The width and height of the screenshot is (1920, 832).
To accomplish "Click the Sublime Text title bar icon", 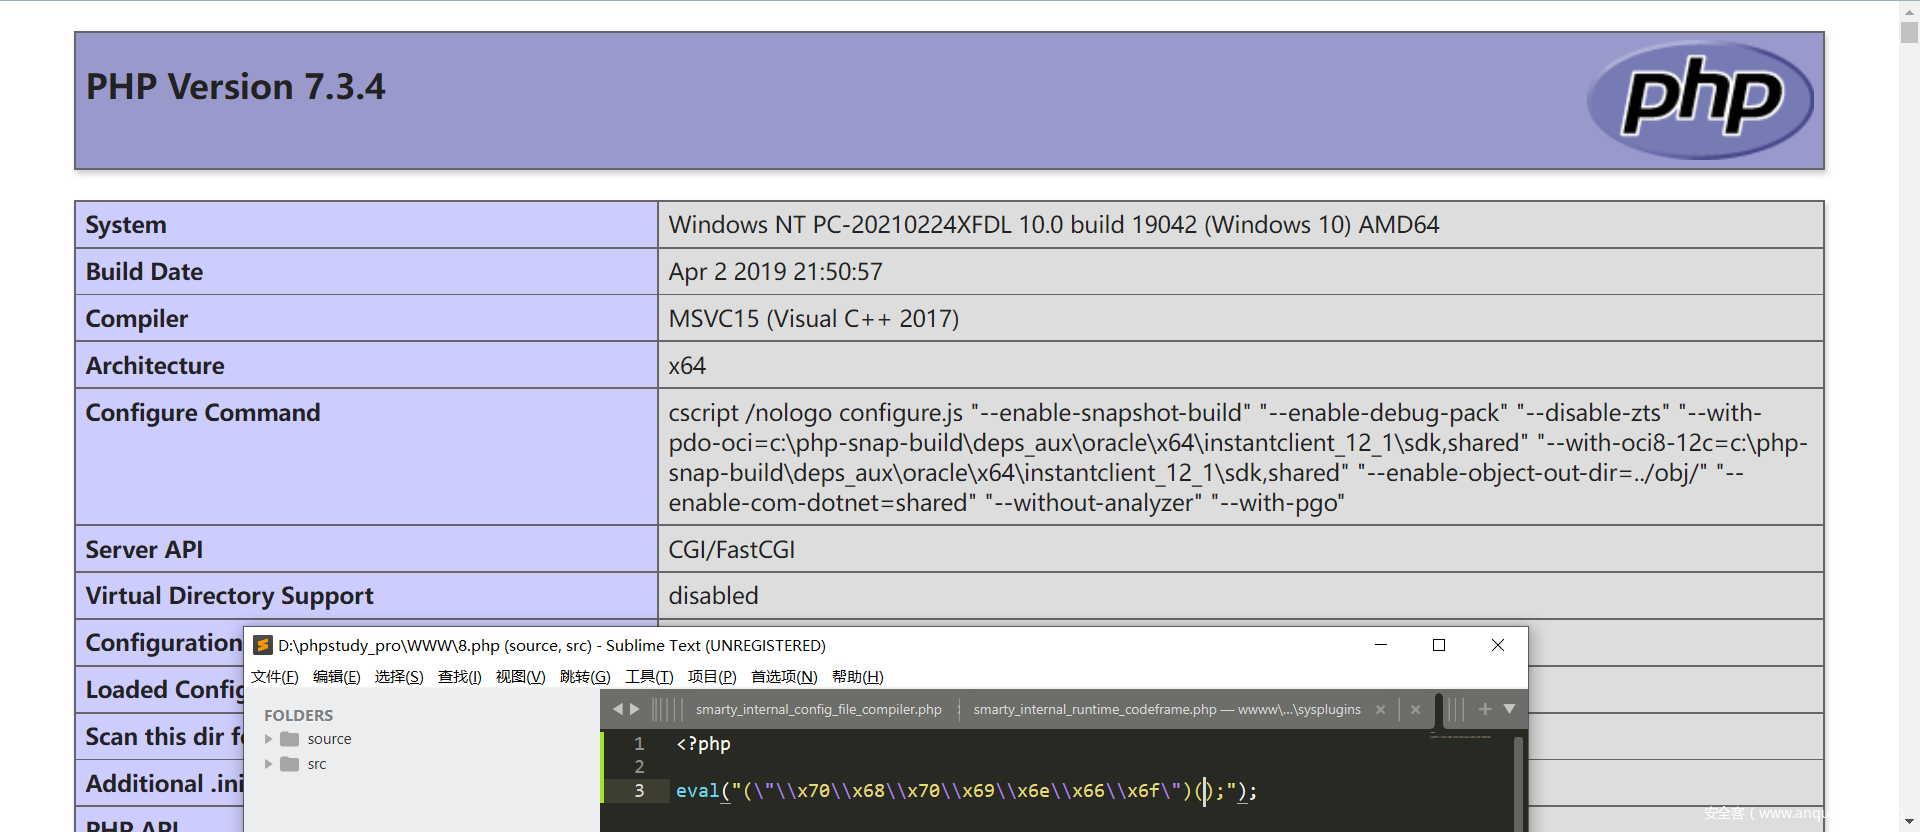I will coord(263,645).
